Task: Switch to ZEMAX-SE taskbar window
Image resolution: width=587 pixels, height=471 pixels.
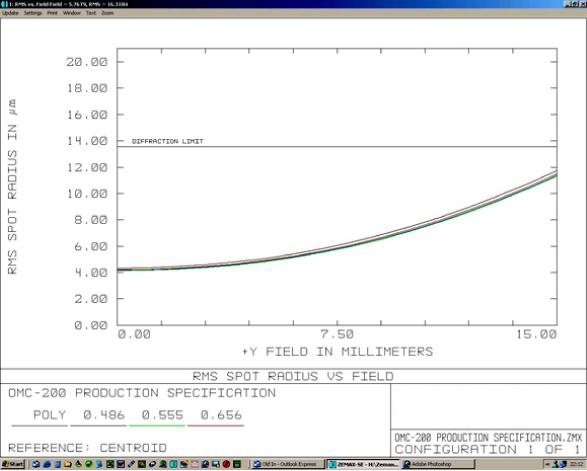Action: click(x=363, y=464)
